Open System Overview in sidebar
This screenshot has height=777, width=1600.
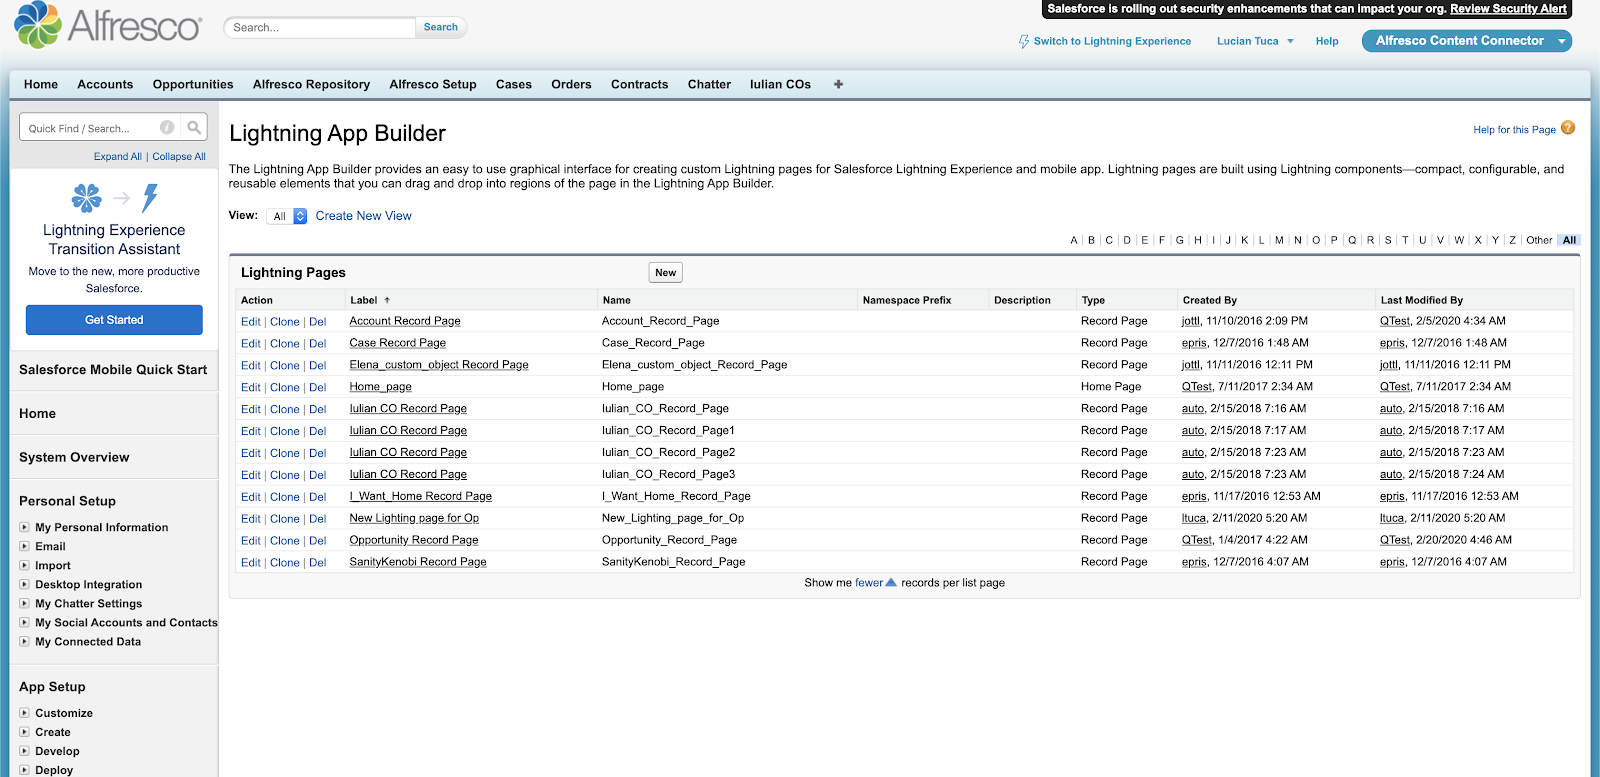[x=74, y=457]
